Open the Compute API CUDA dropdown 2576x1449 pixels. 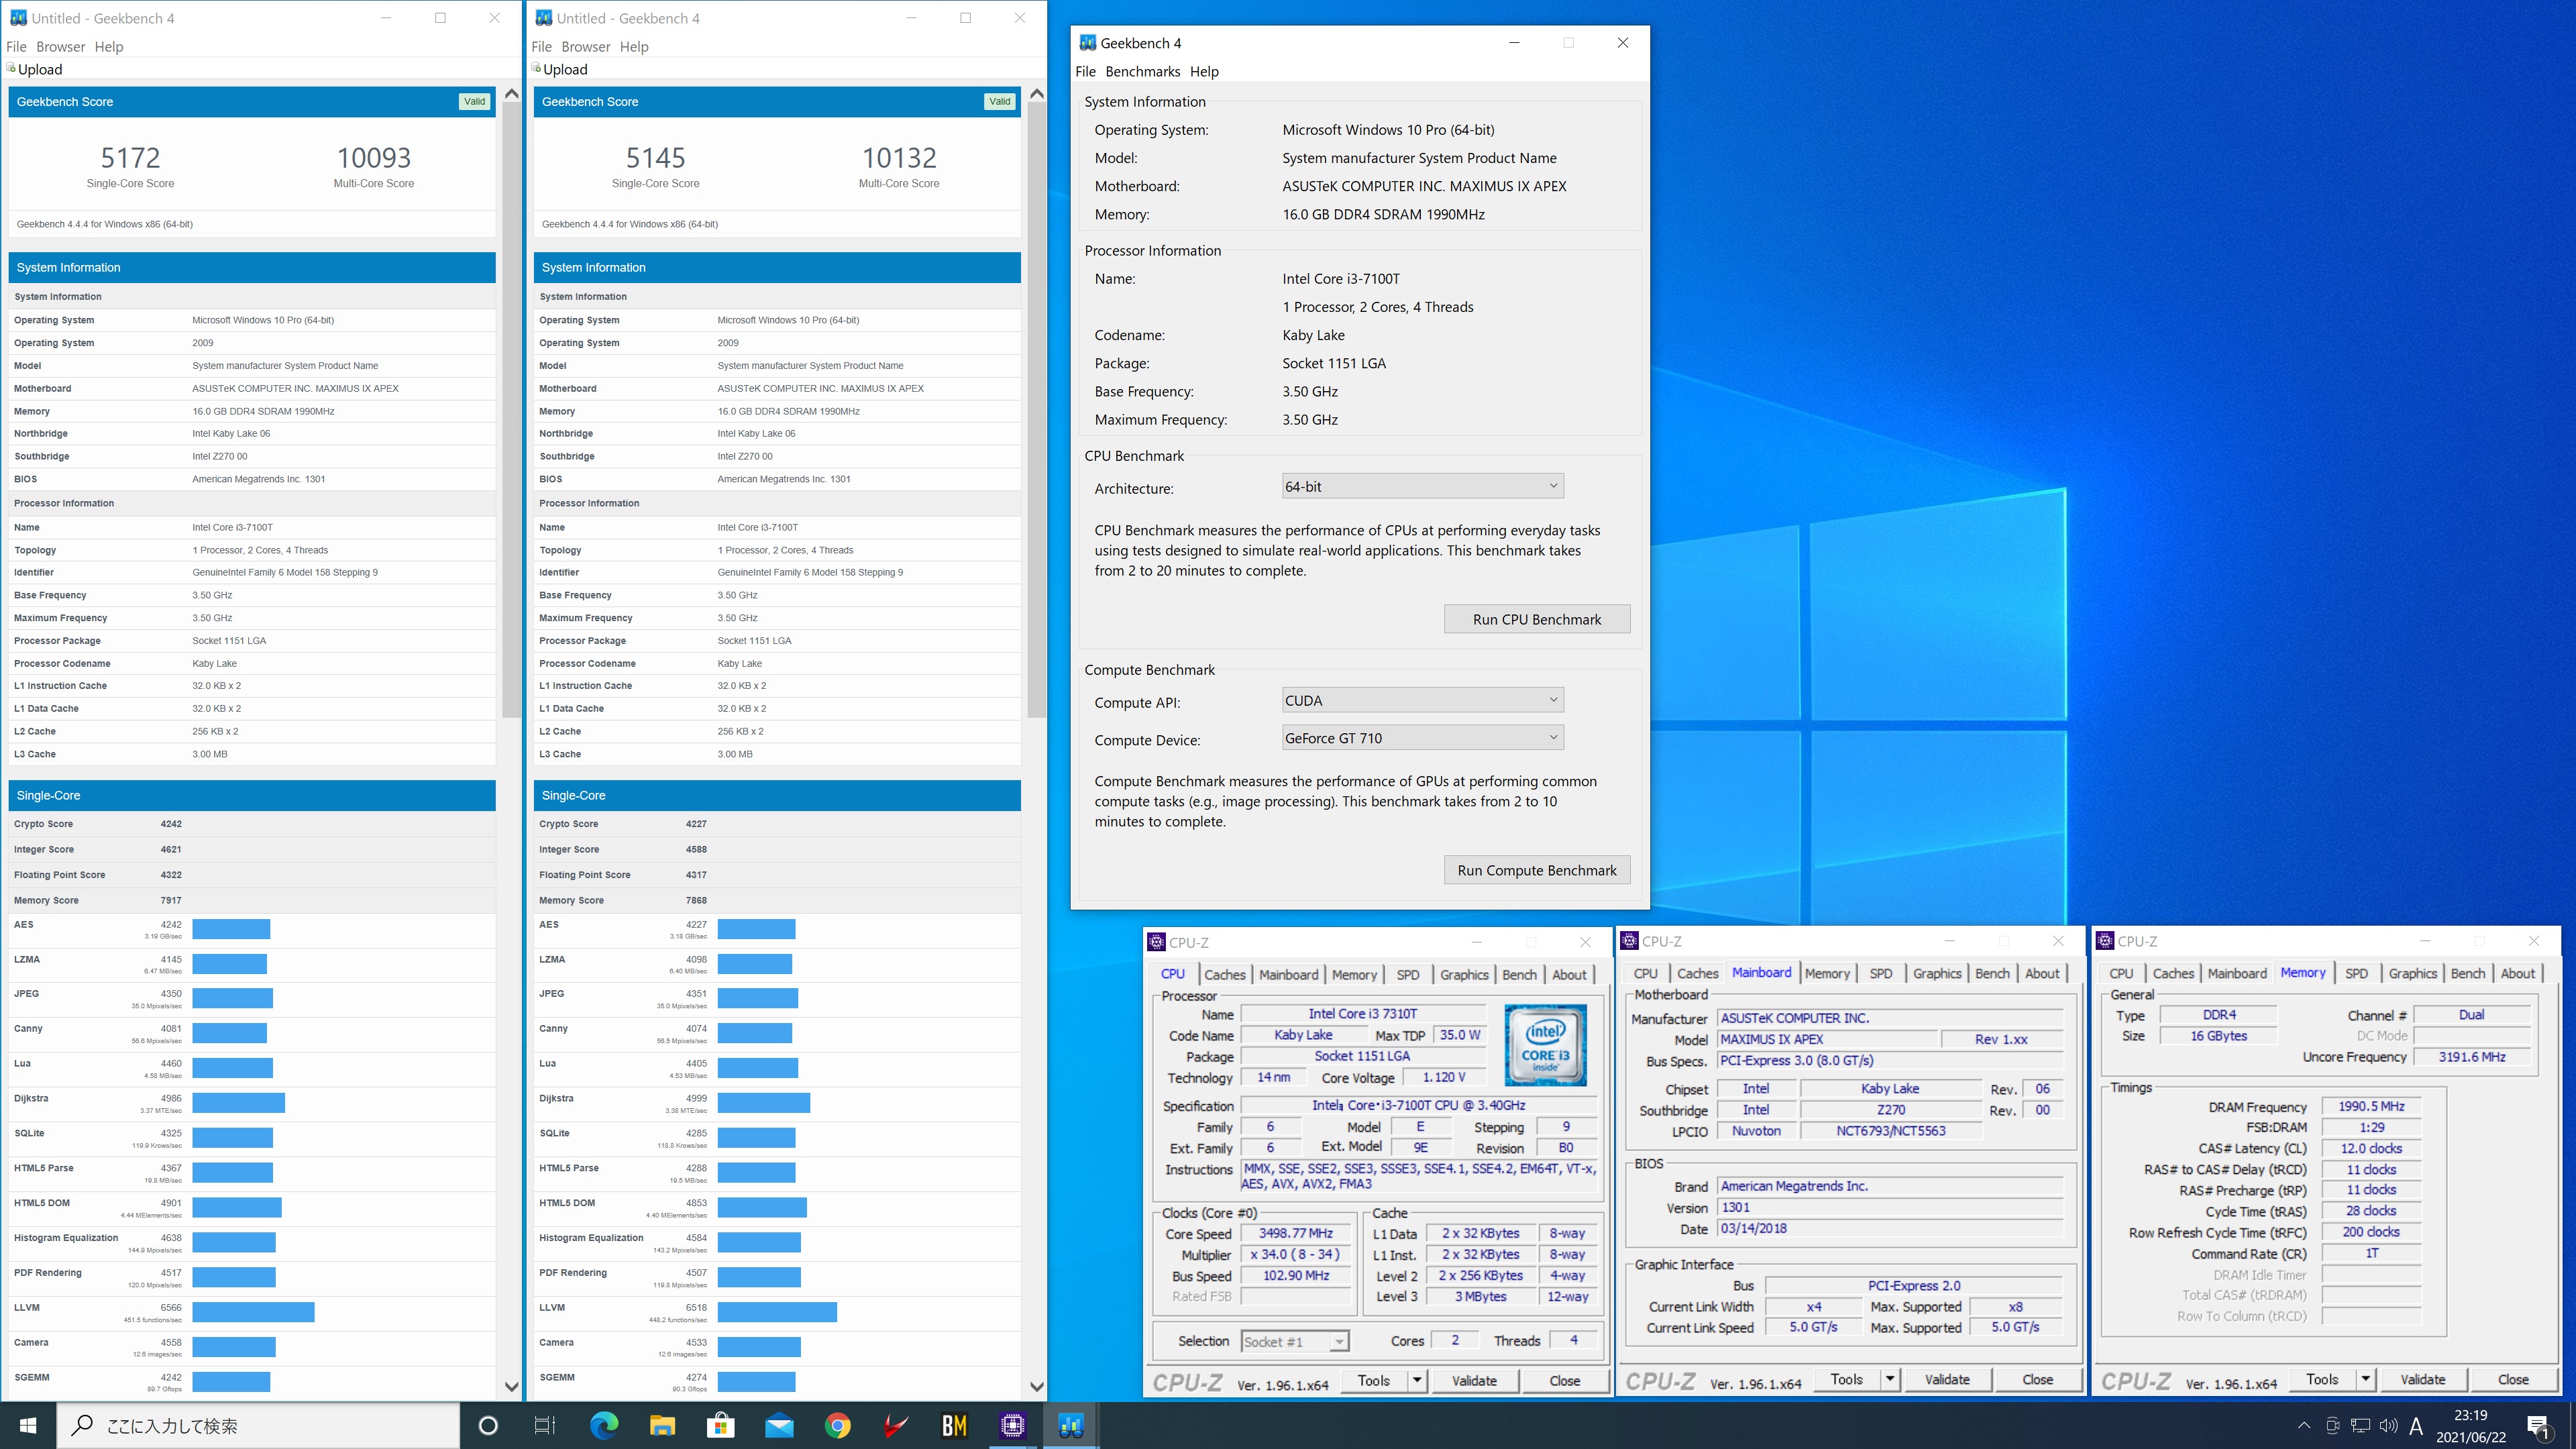pyautogui.click(x=1422, y=700)
